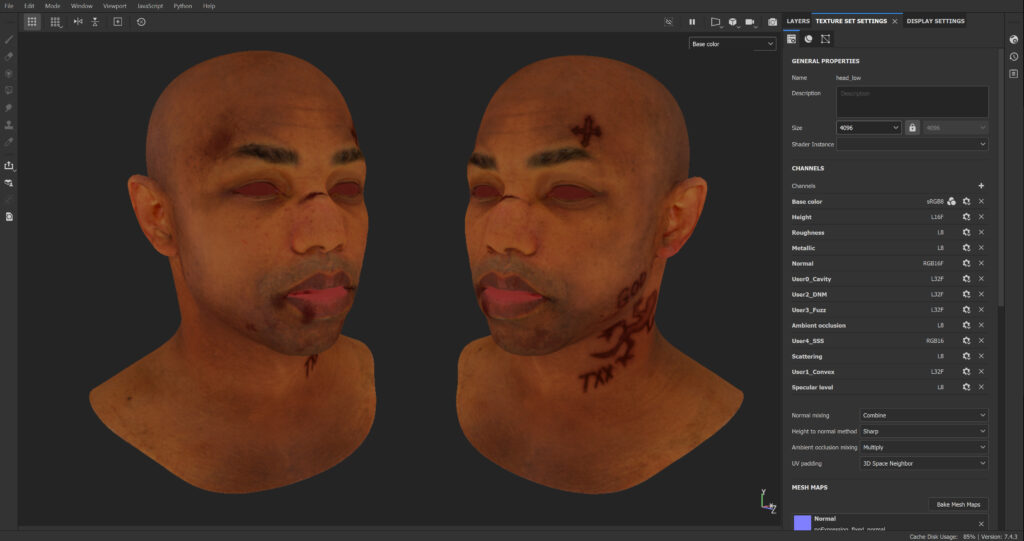The width and height of the screenshot is (1024, 541).
Task: Click into the Description text field
Action: tap(912, 102)
